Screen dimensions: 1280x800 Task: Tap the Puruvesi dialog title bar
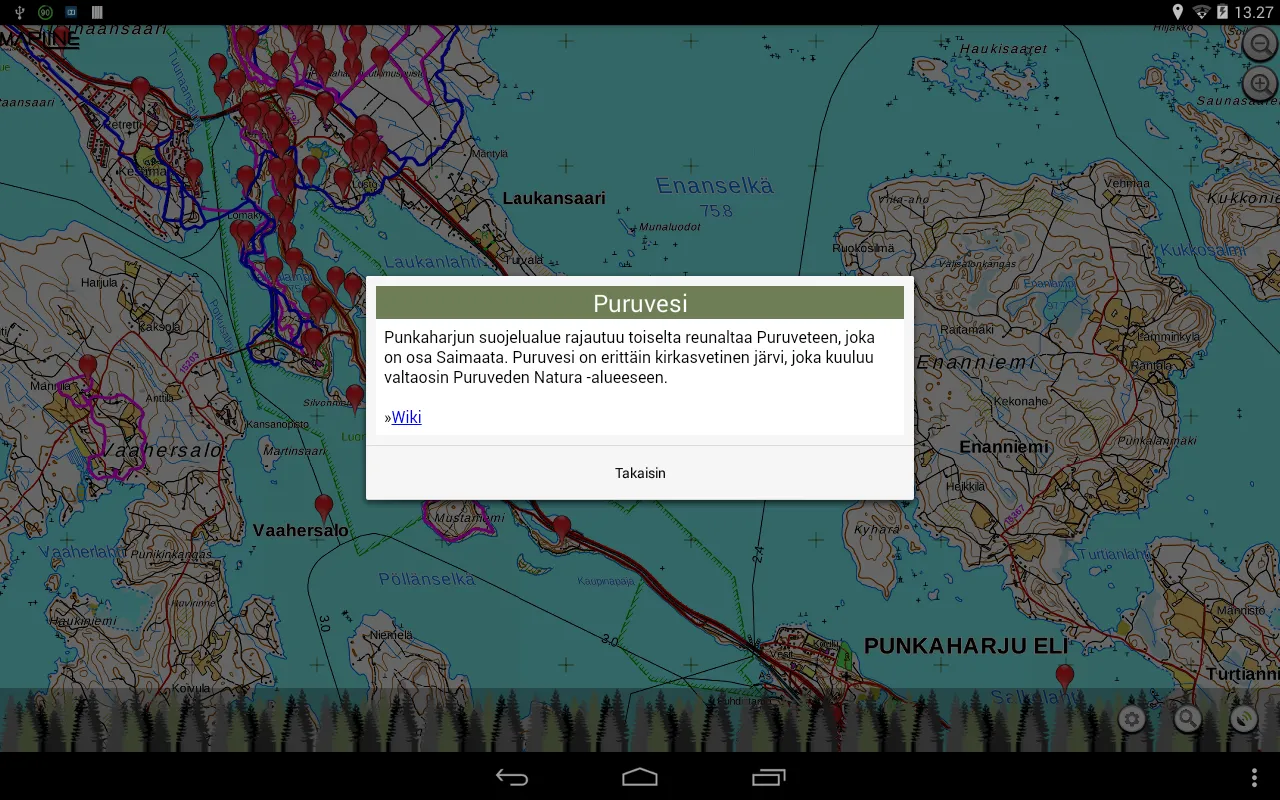point(640,303)
